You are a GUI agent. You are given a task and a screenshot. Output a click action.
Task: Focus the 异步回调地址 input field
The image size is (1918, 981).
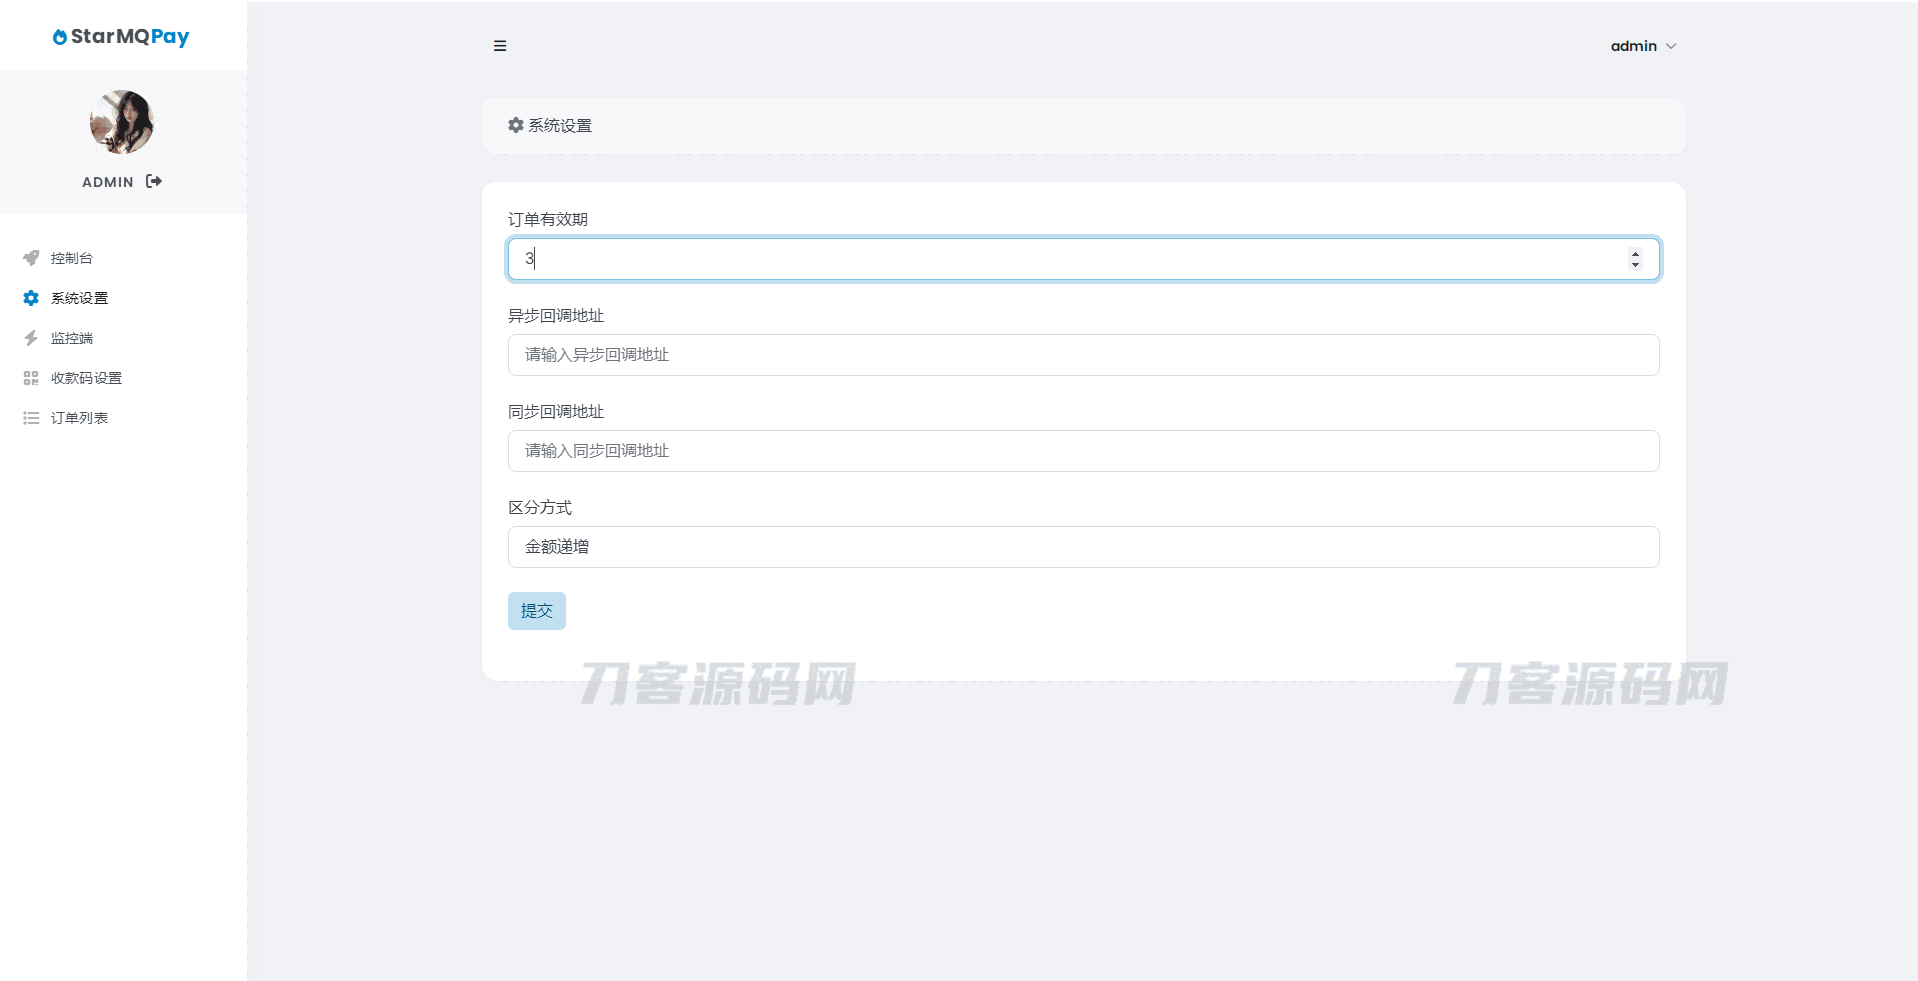1083,355
